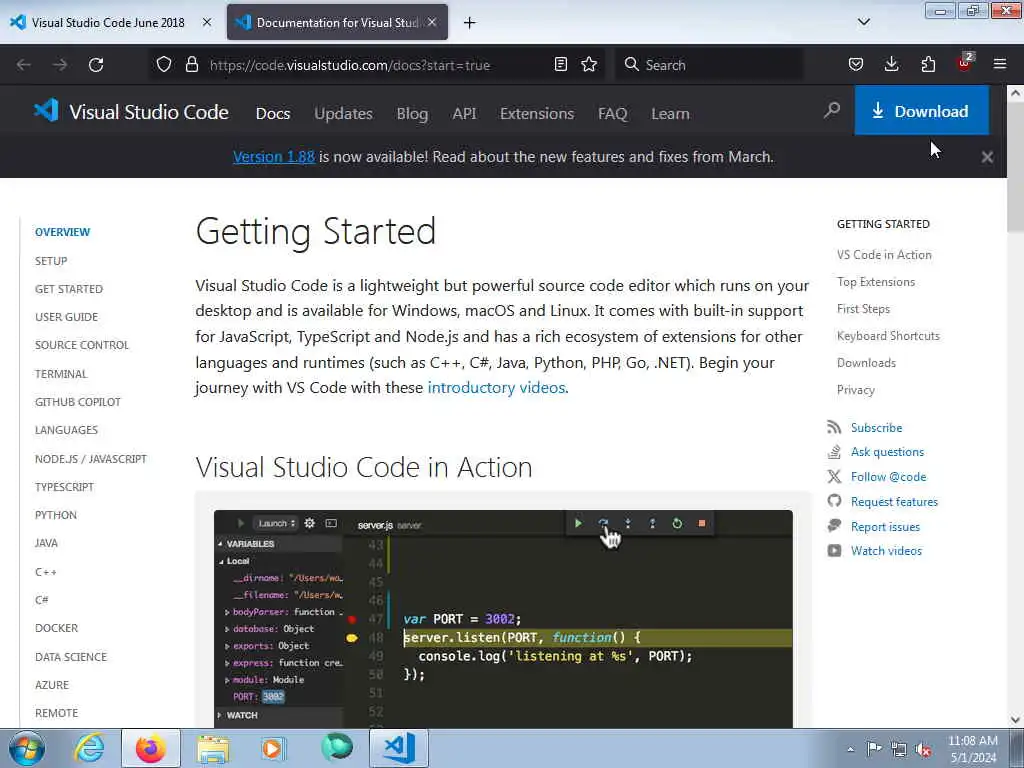The width and height of the screenshot is (1024, 768).
Task: Click the scrollbar down arrow
Action: tap(1015, 719)
